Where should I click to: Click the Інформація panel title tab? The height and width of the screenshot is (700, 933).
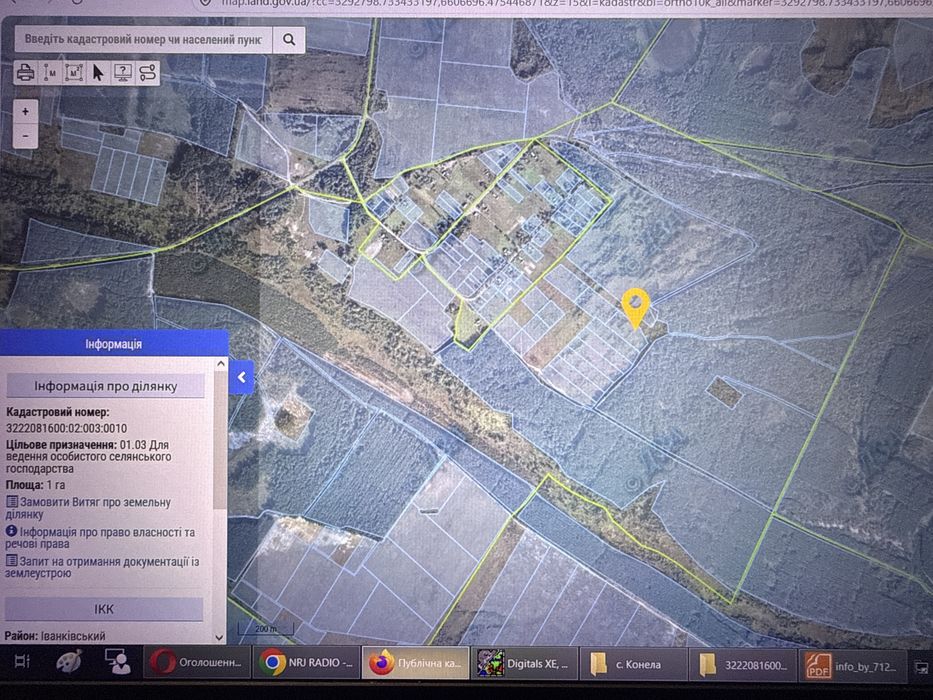114,344
